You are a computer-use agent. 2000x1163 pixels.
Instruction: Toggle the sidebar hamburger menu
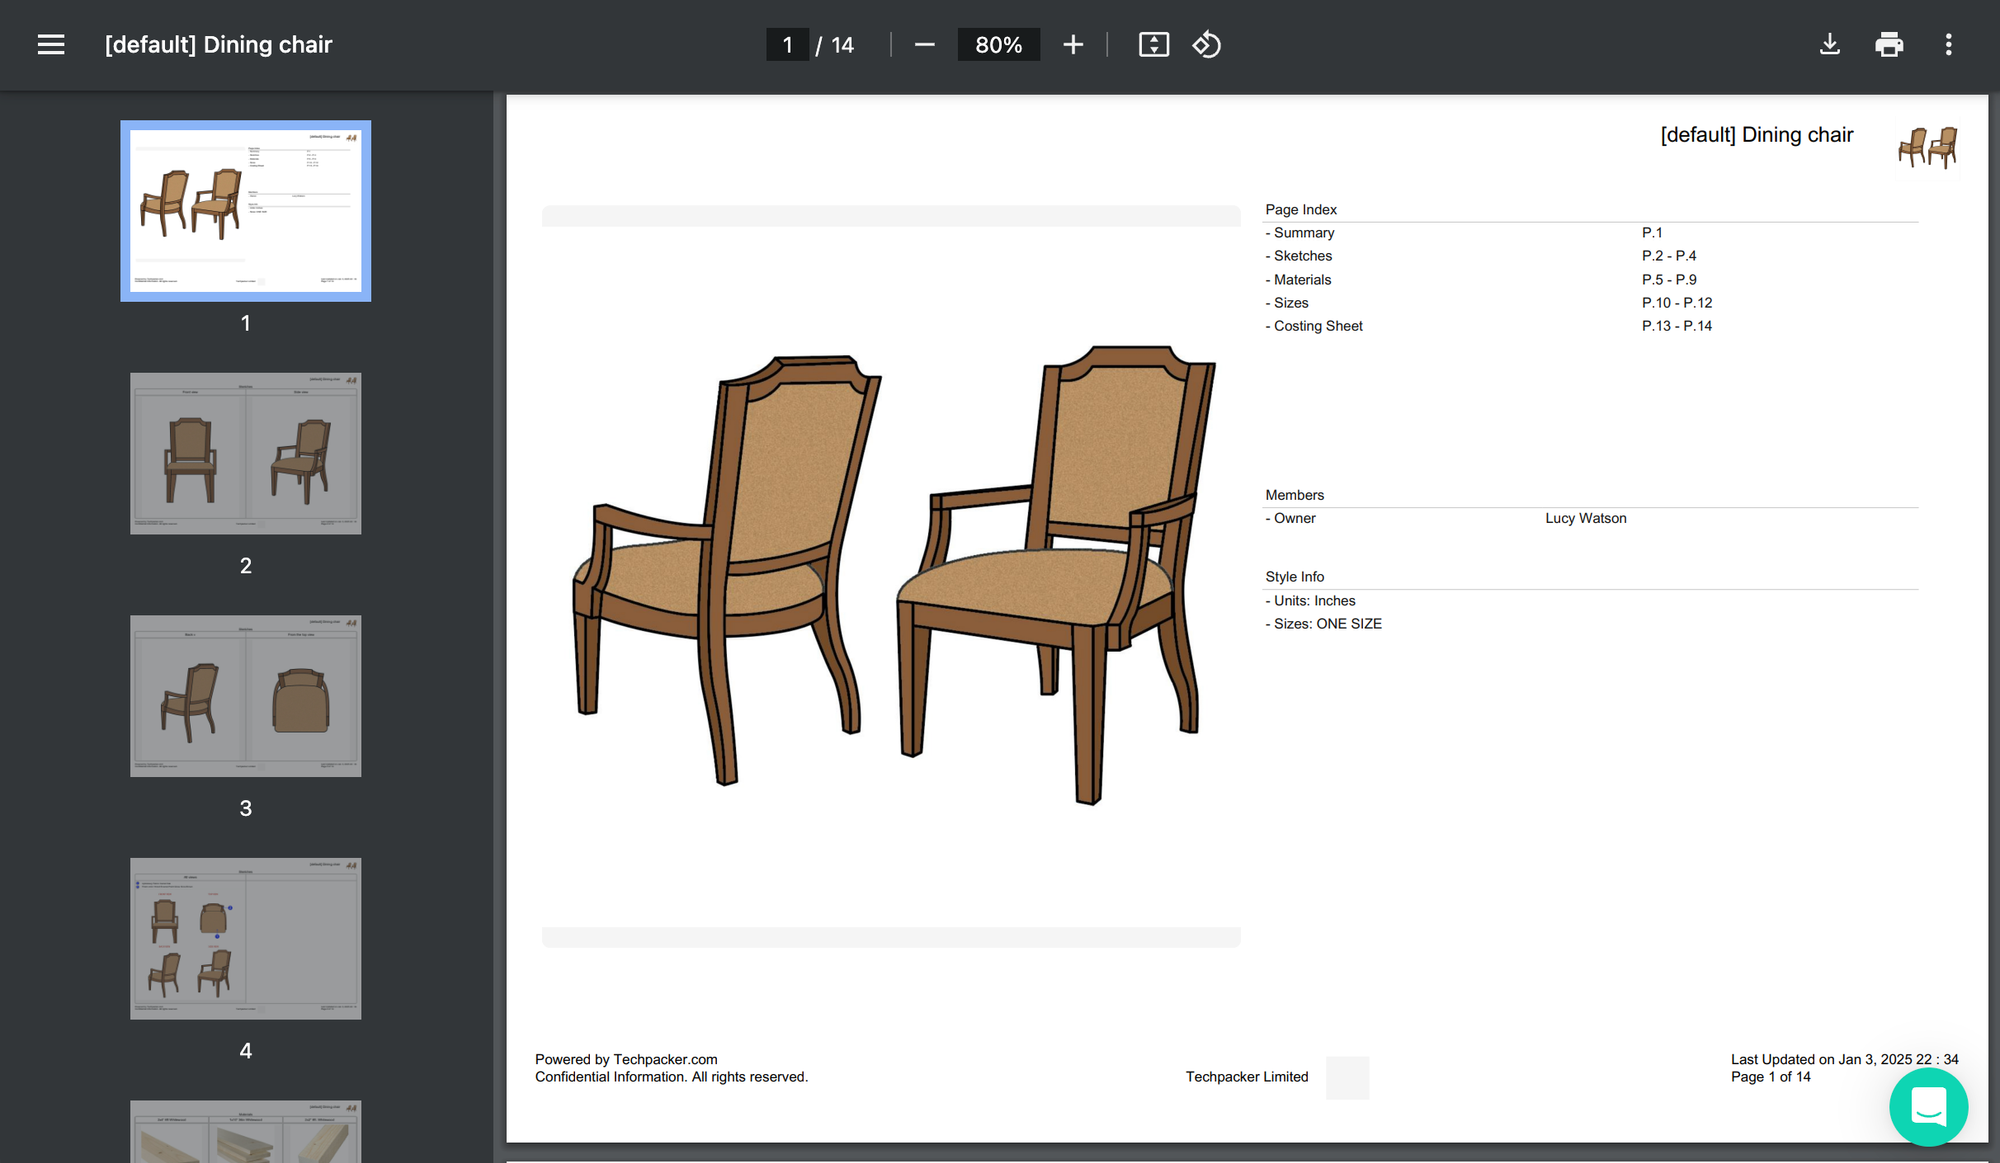point(51,45)
